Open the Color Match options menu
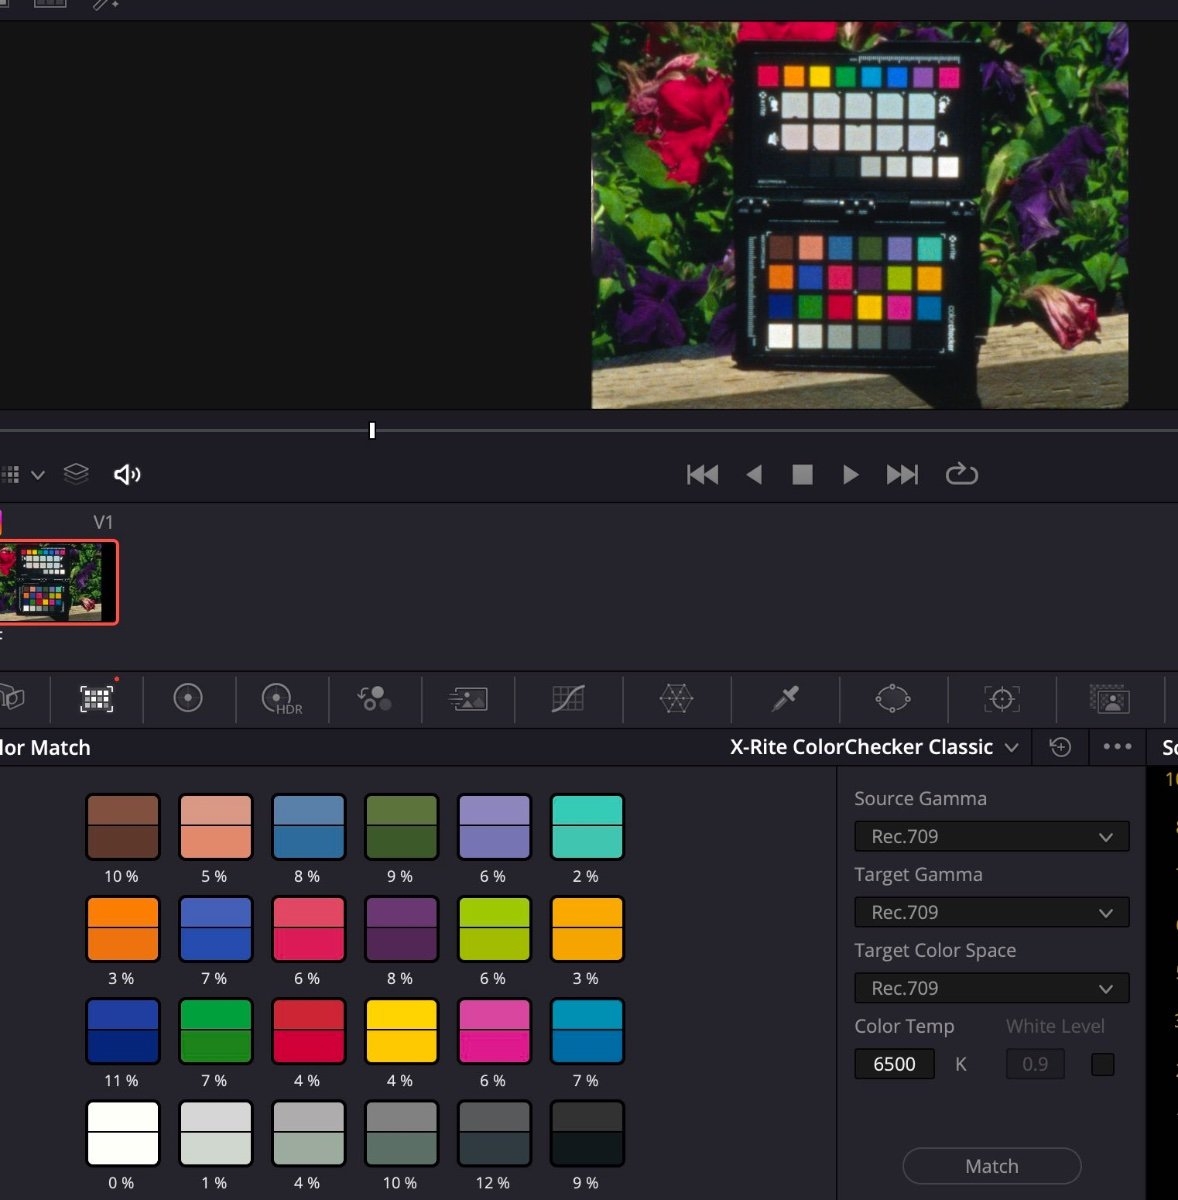Image resolution: width=1178 pixels, height=1200 pixels. click(1117, 747)
